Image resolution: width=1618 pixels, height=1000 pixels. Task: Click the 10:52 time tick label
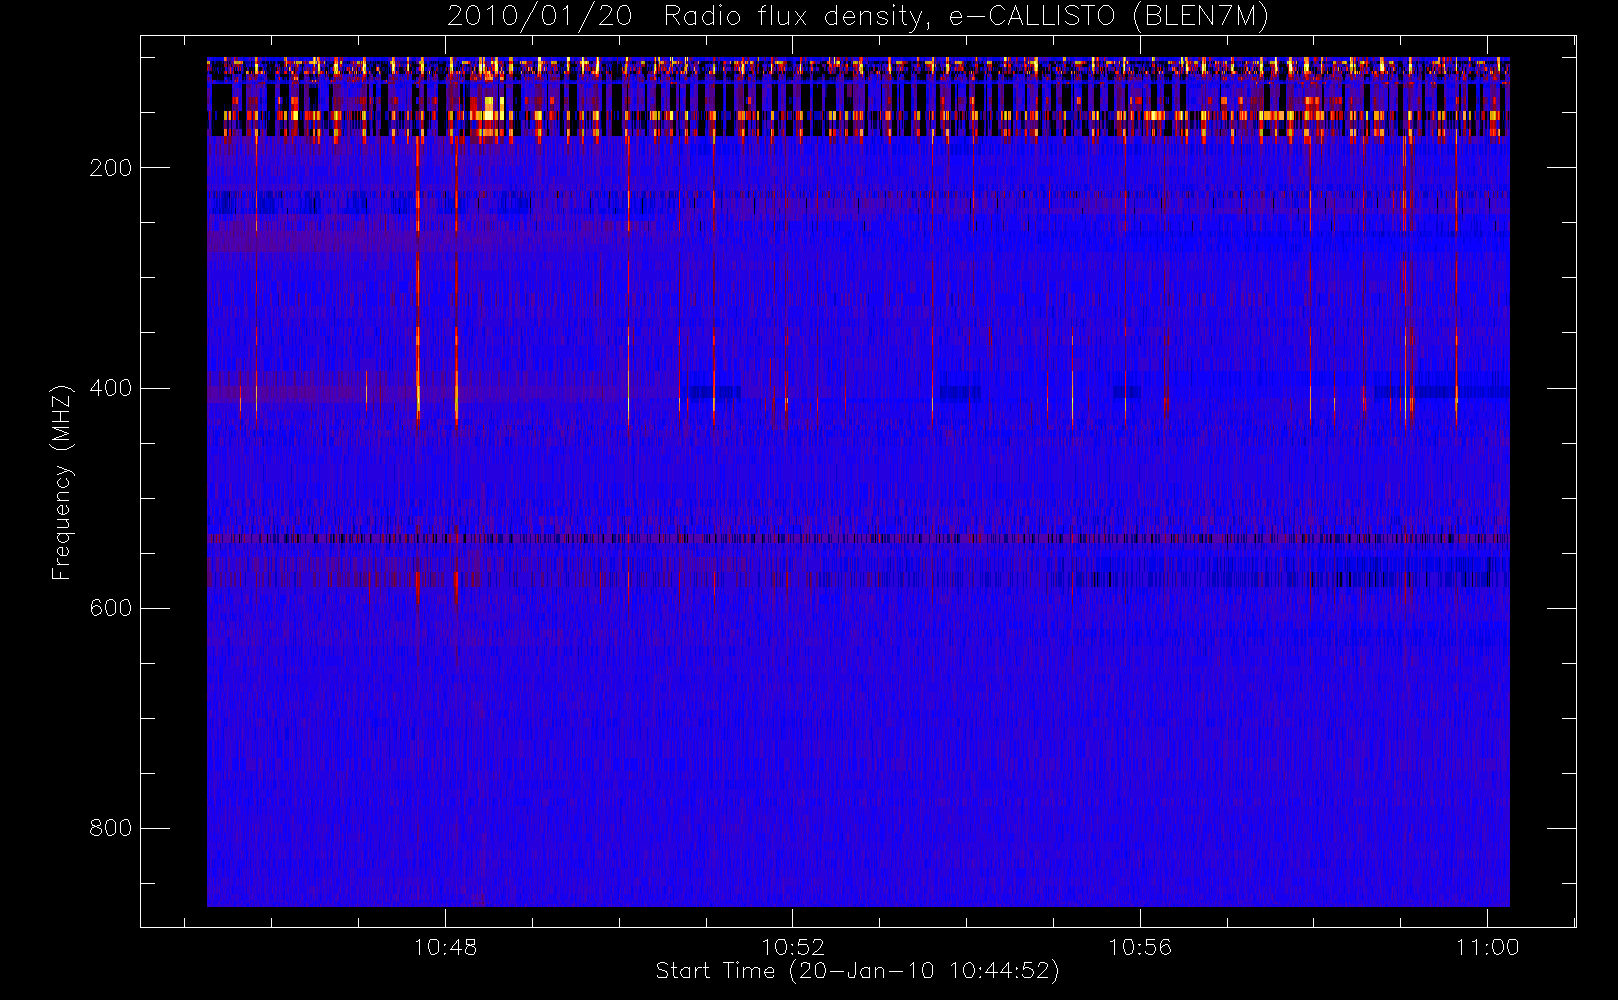coord(793,947)
